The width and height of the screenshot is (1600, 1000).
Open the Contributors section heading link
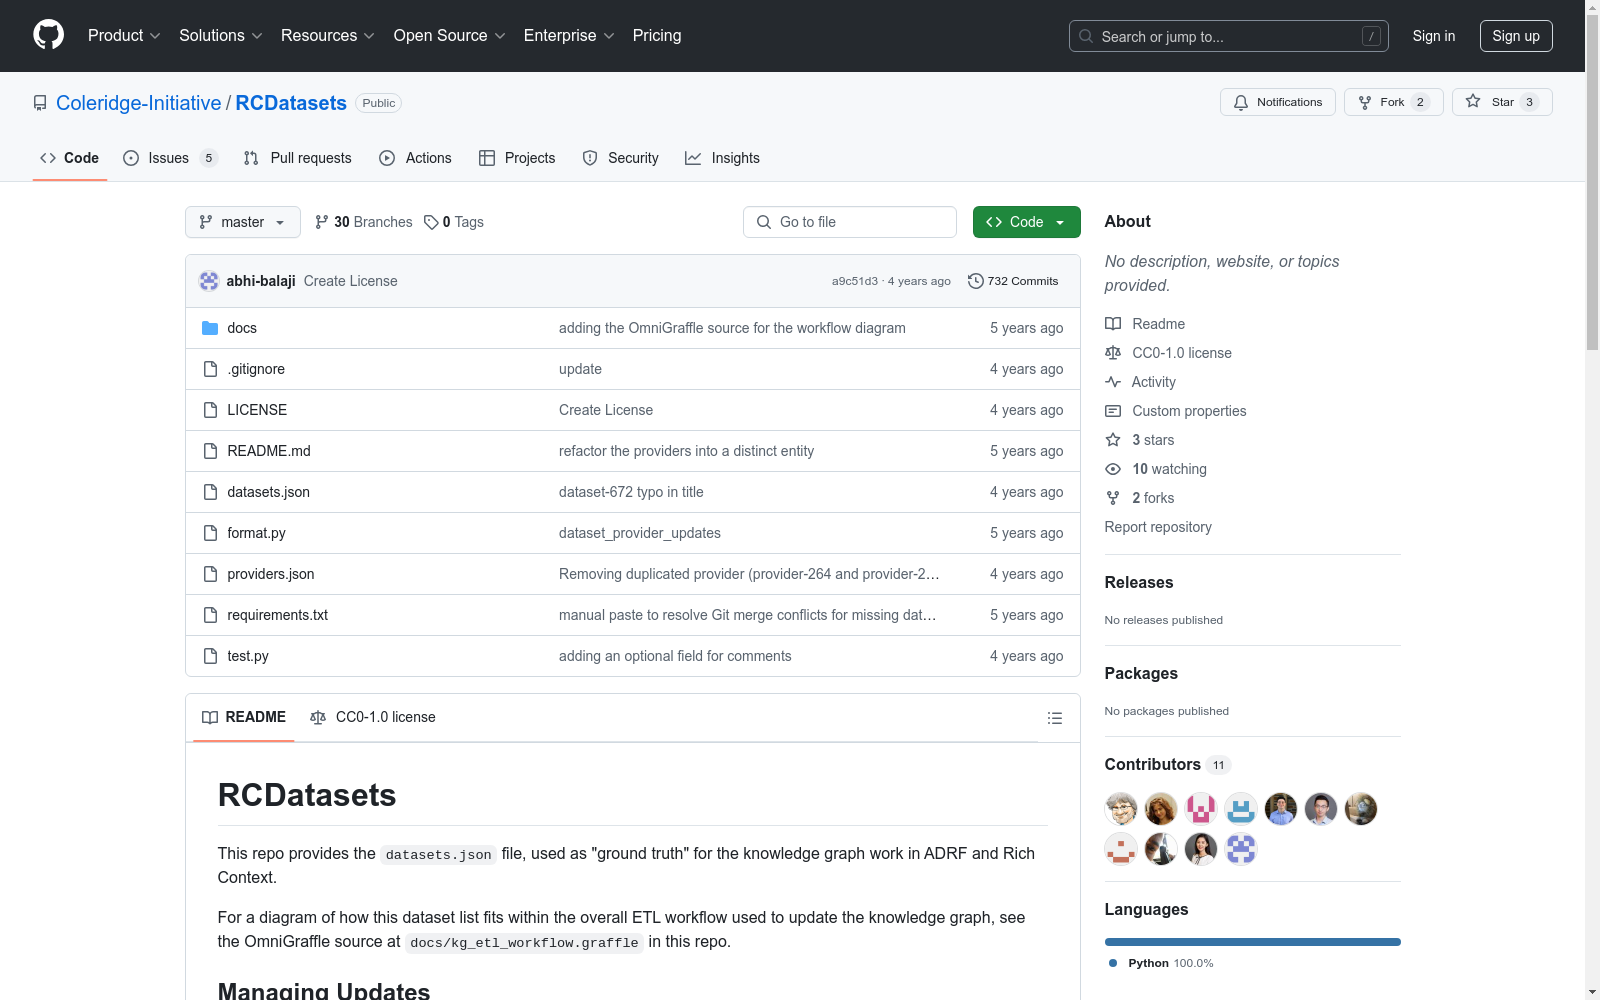click(x=1166, y=764)
